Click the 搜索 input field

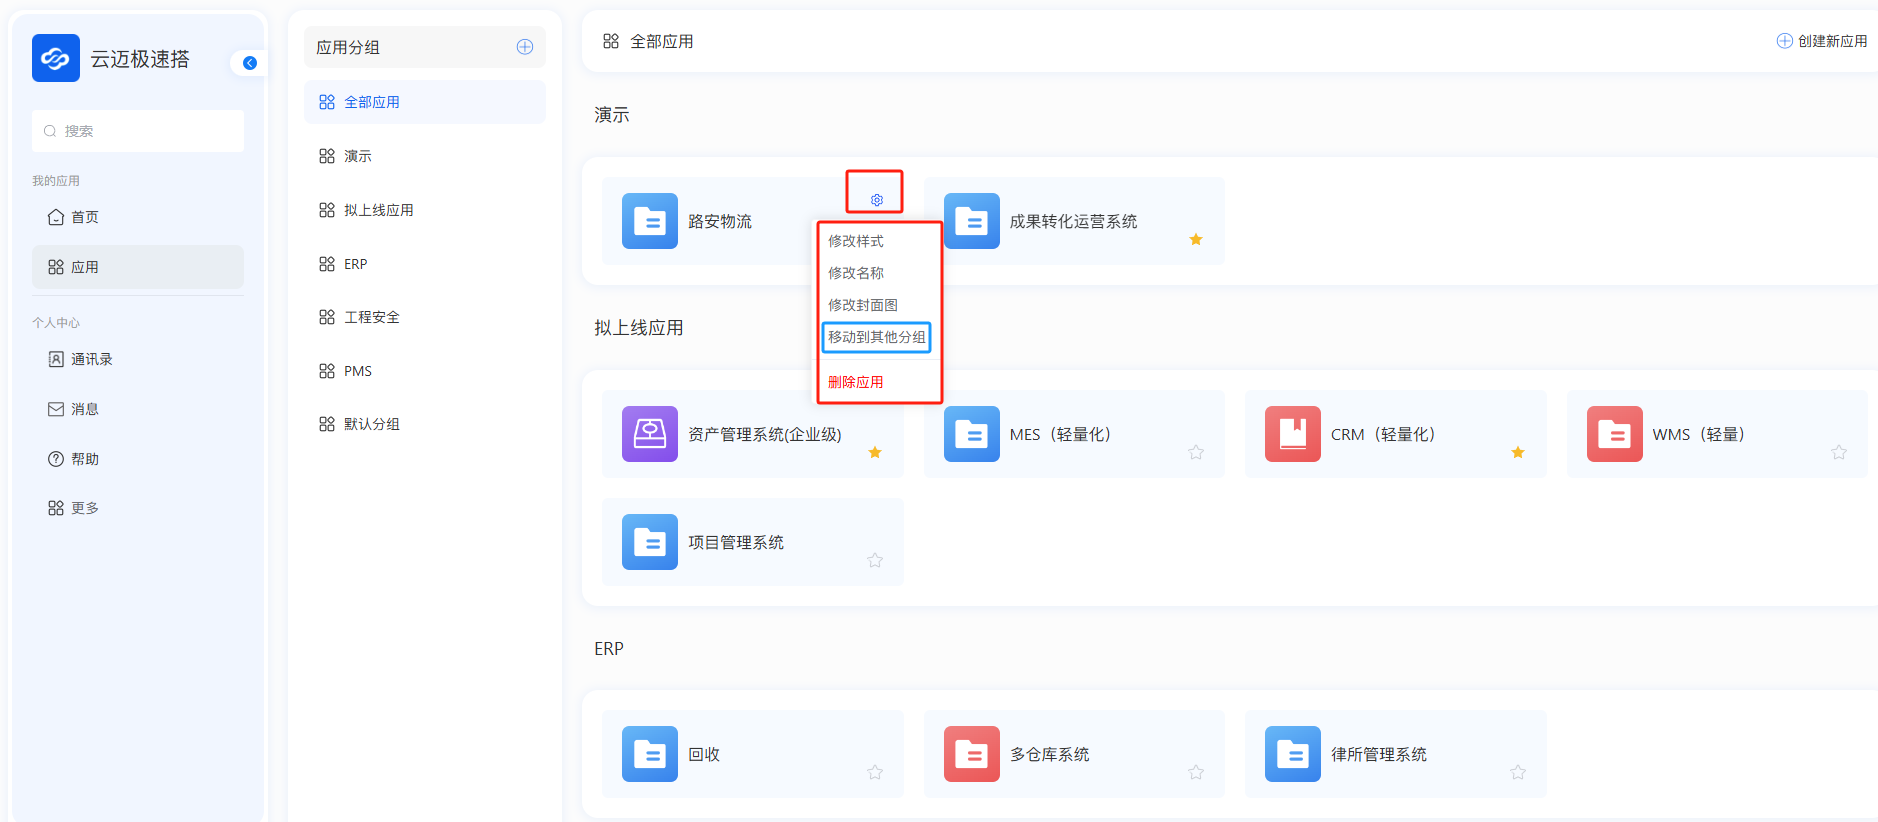click(x=138, y=131)
